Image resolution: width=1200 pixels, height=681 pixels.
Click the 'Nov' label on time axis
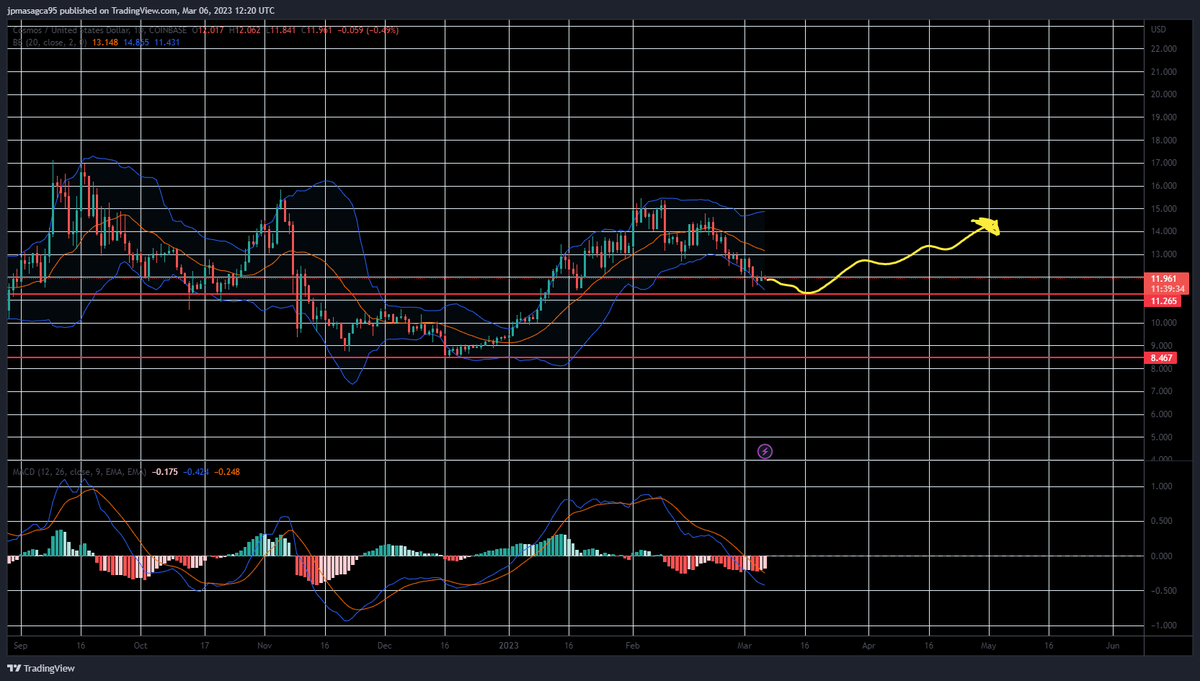[266, 647]
